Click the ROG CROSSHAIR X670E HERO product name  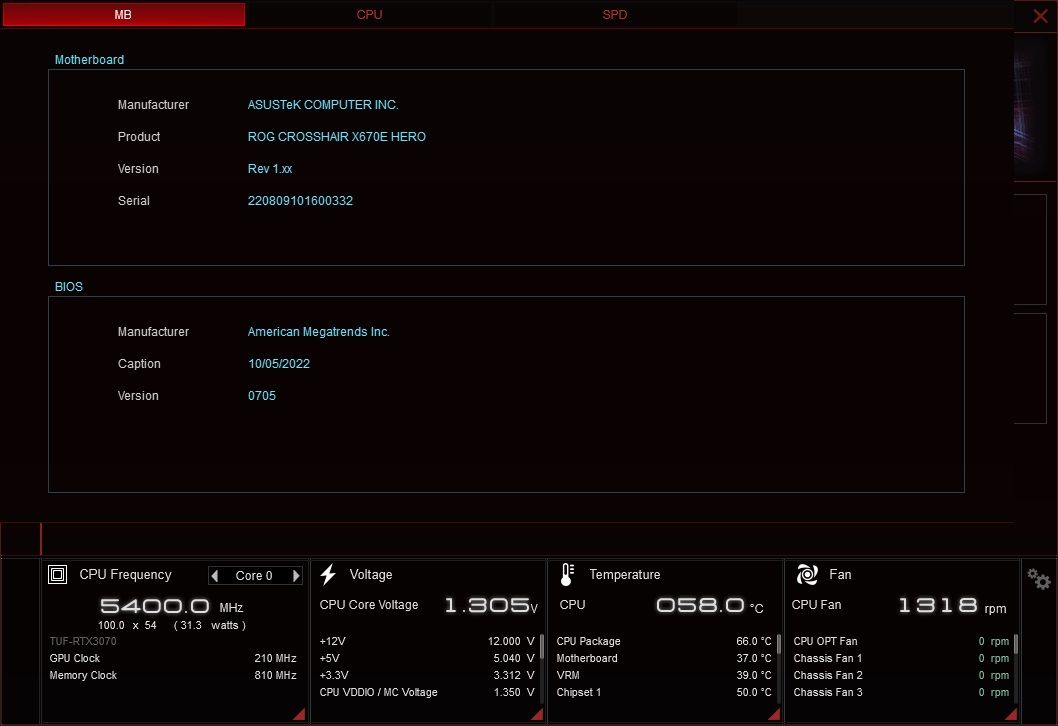click(x=337, y=136)
